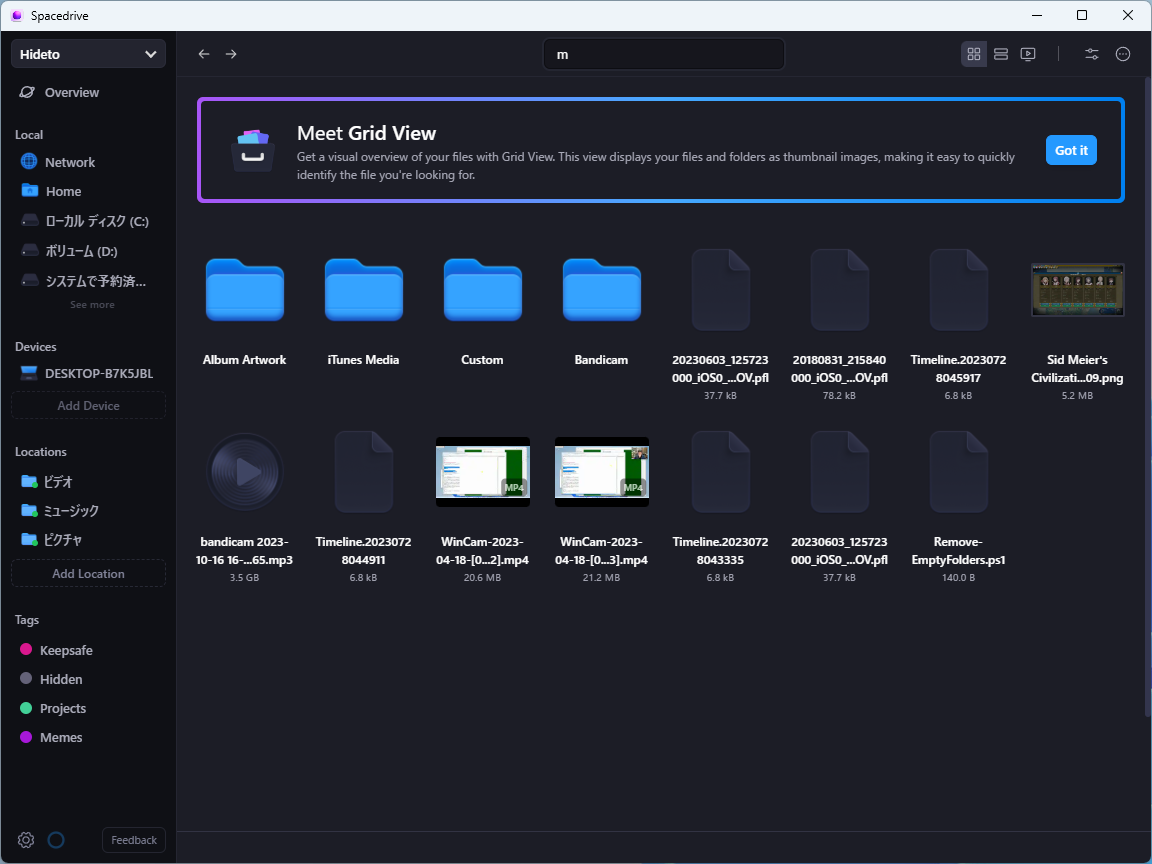This screenshot has width=1152, height=864.
Task: Show more drives via See more
Action: (x=92, y=304)
